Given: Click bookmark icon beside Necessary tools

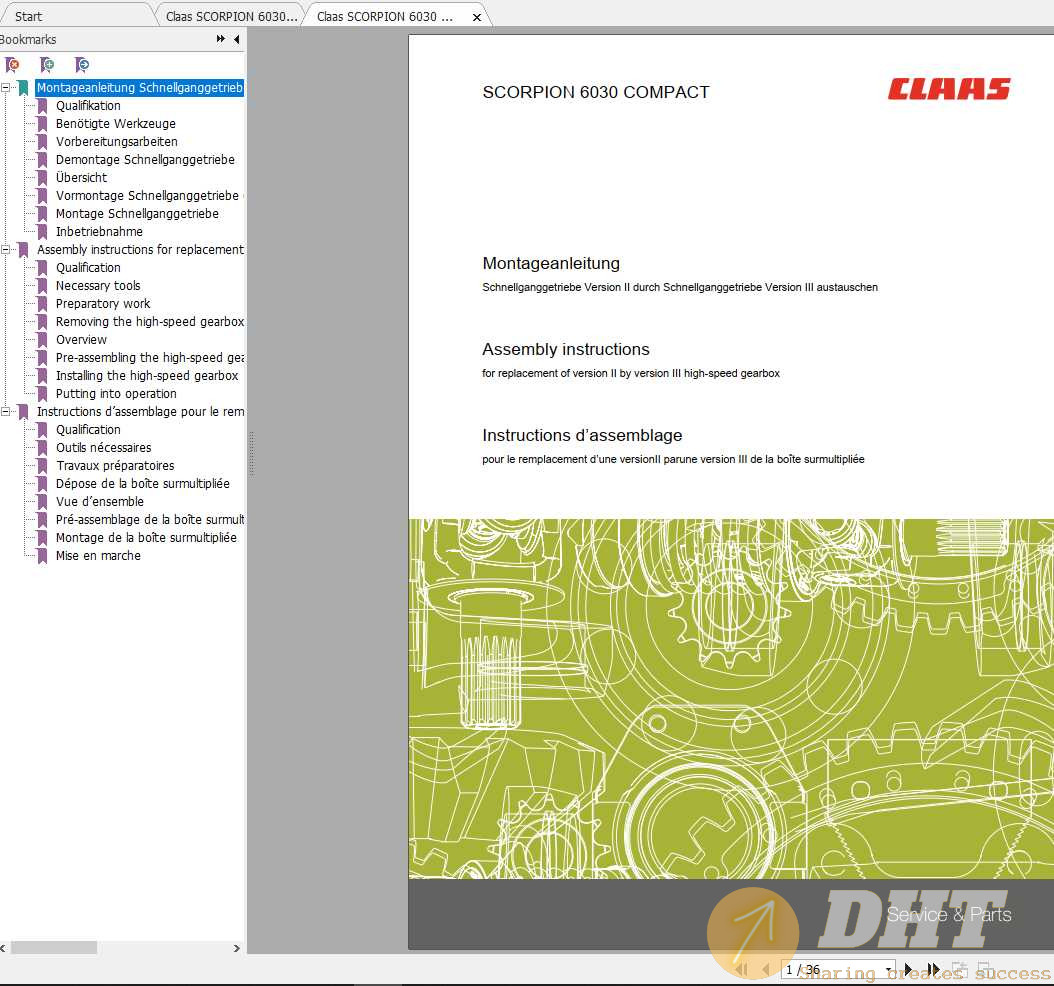Looking at the screenshot, I should (x=42, y=286).
